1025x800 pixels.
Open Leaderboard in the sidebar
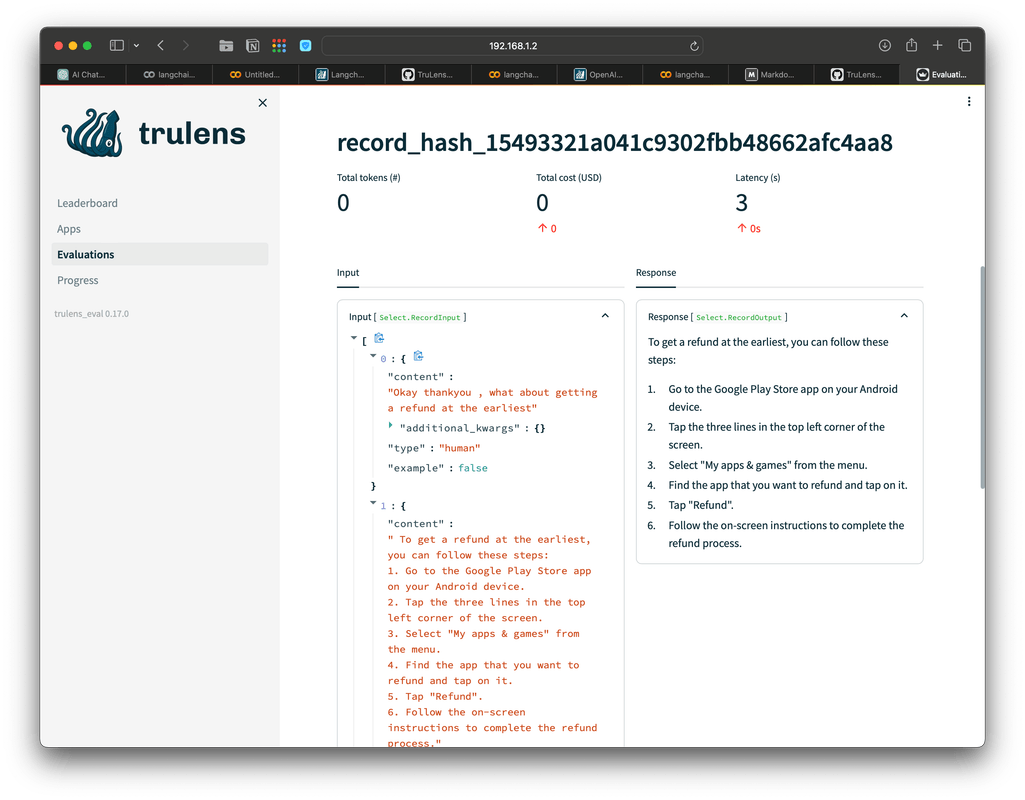(87, 203)
